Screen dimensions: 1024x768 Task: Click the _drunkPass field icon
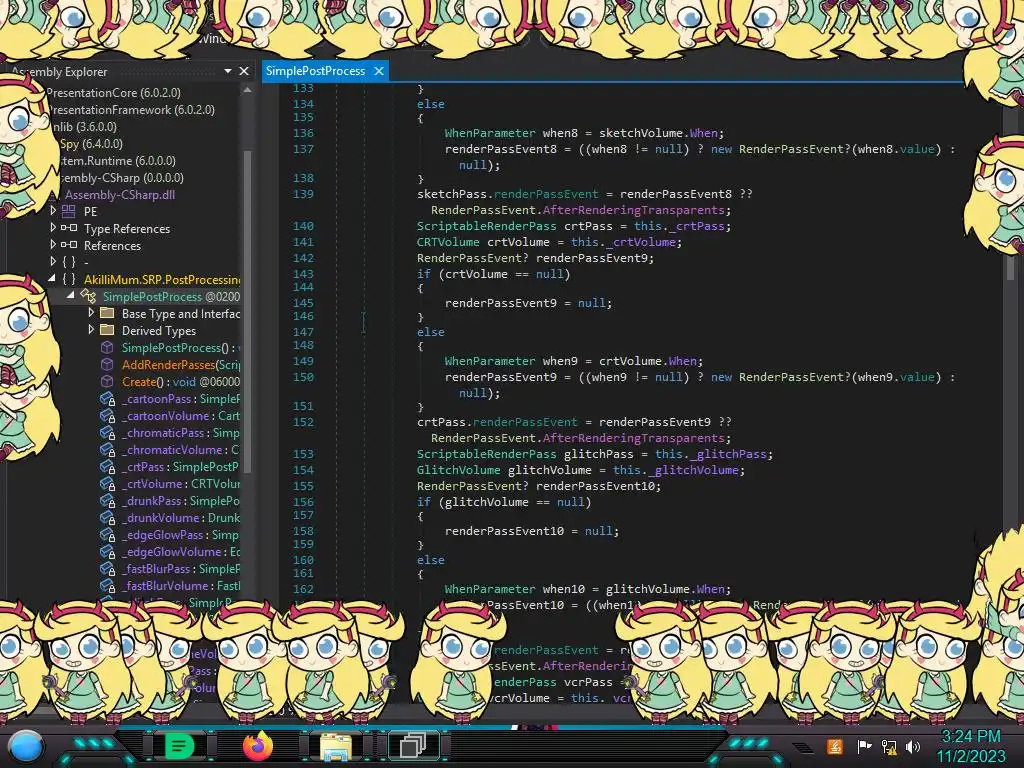108,500
